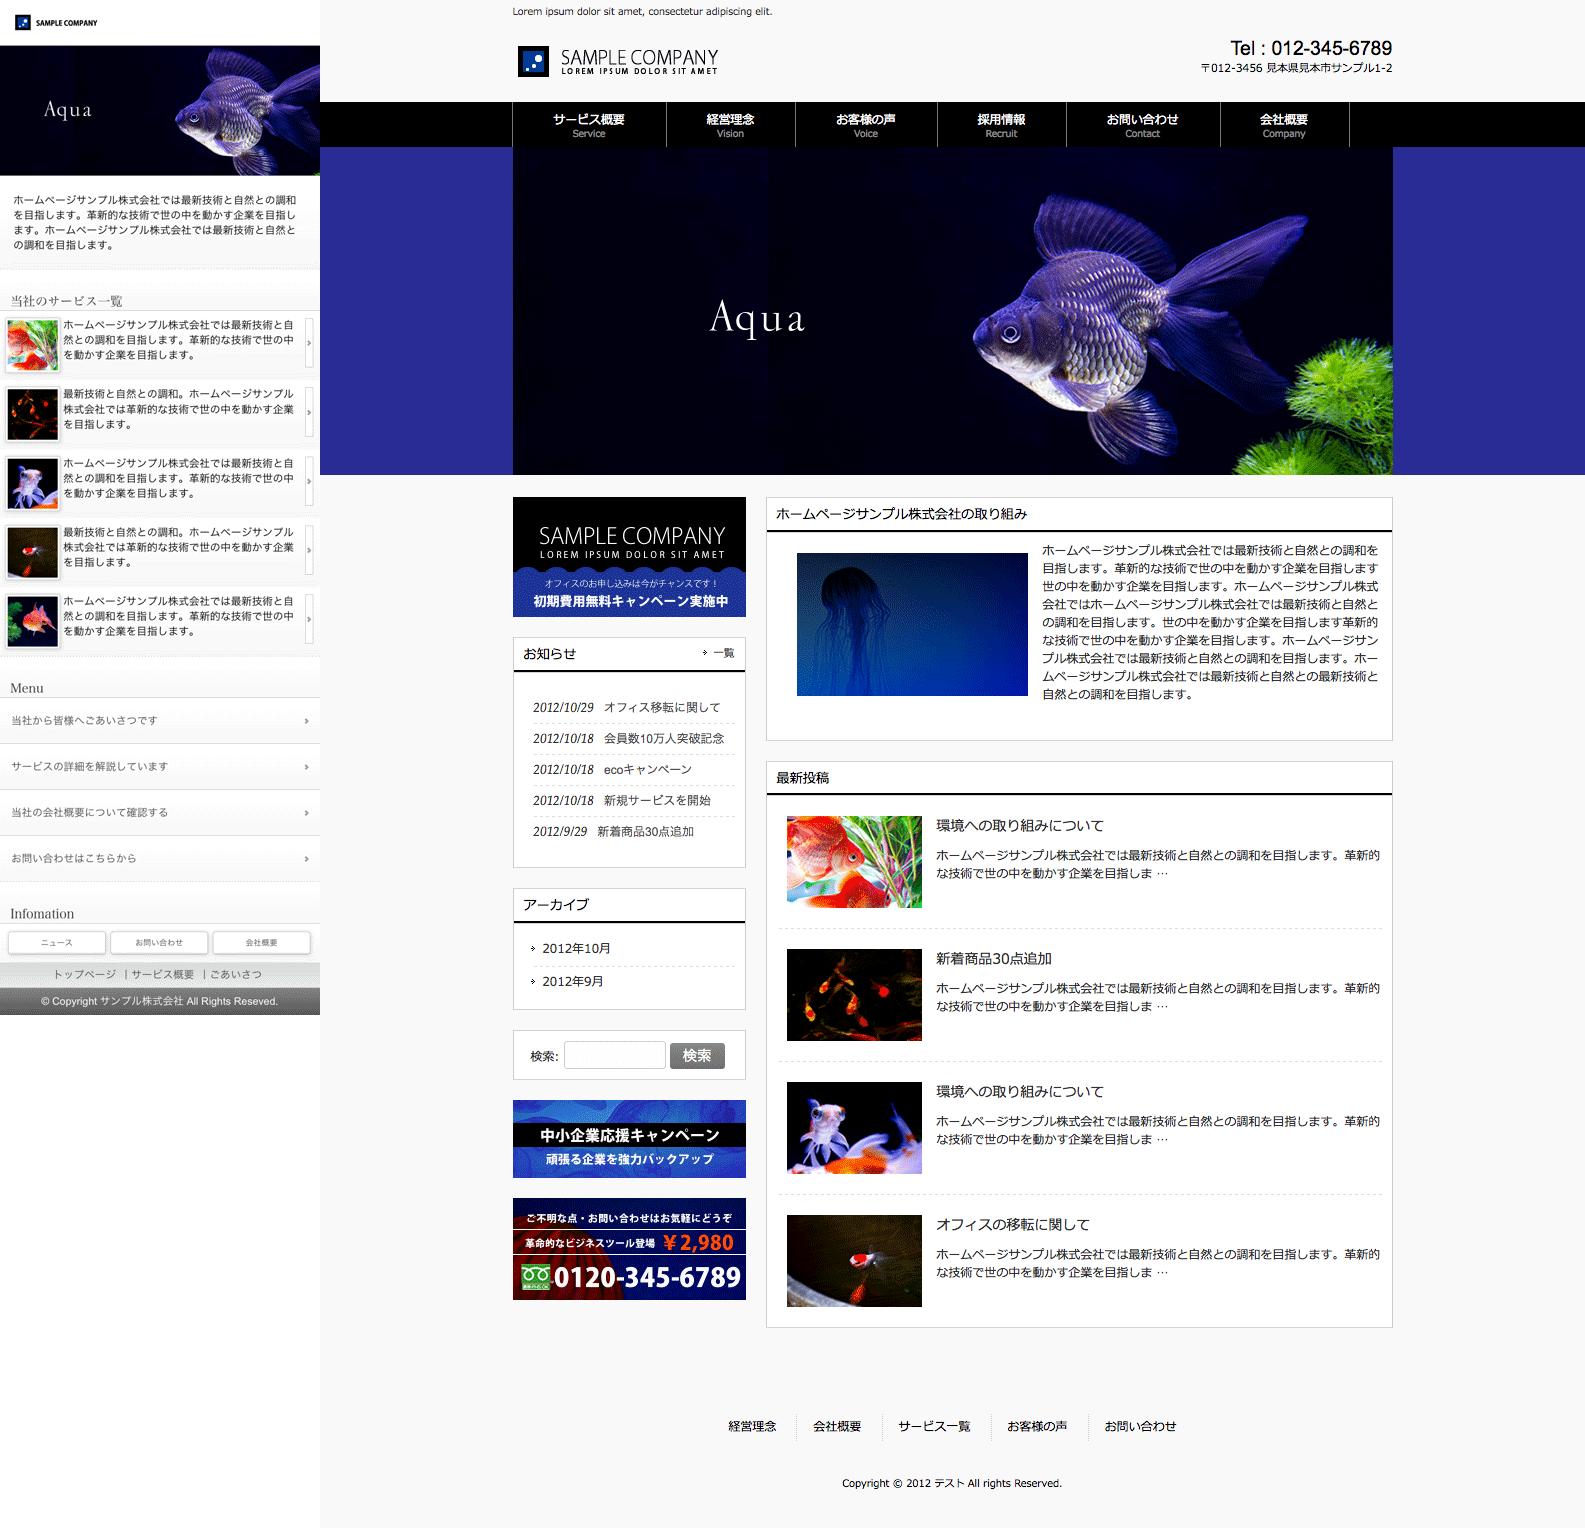Click the jellyfish image in the company section
1585x1528 pixels.
click(x=912, y=624)
